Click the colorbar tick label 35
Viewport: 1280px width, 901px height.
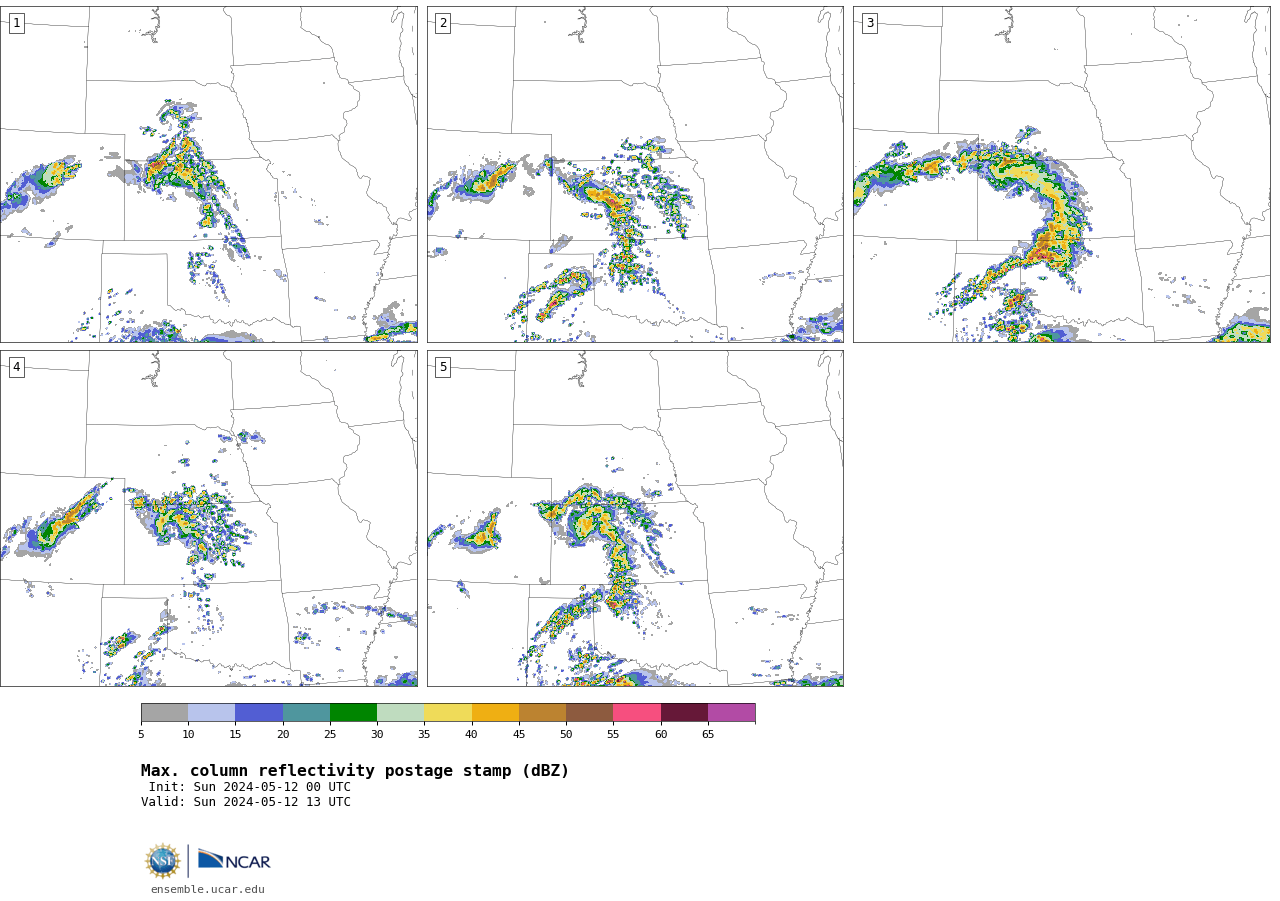(424, 734)
